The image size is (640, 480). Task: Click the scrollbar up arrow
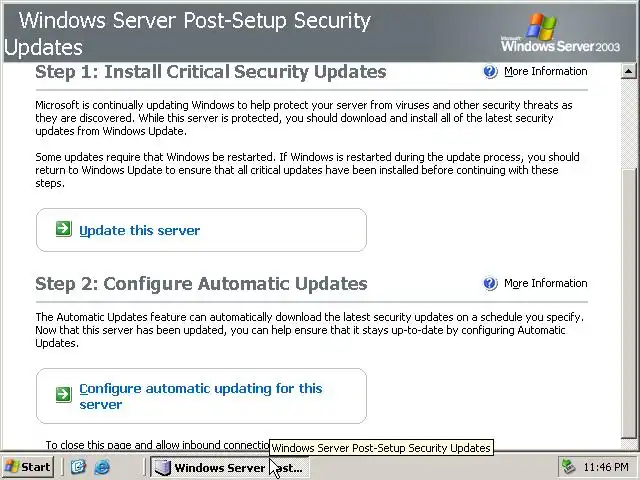pyautogui.click(x=629, y=71)
